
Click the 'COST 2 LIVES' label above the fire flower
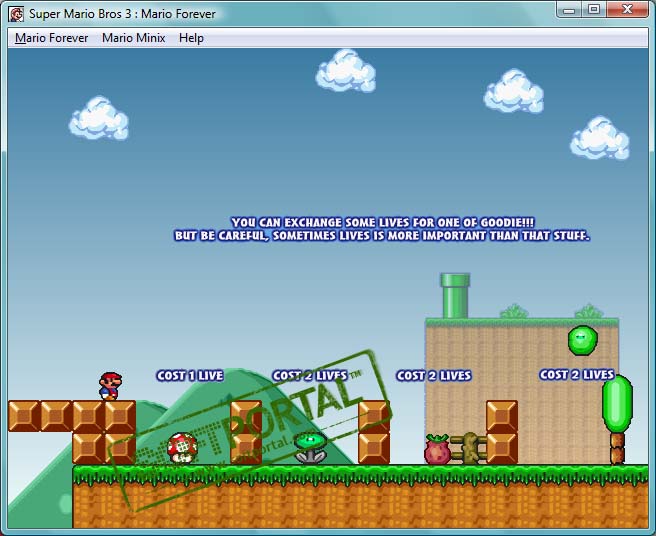point(310,375)
